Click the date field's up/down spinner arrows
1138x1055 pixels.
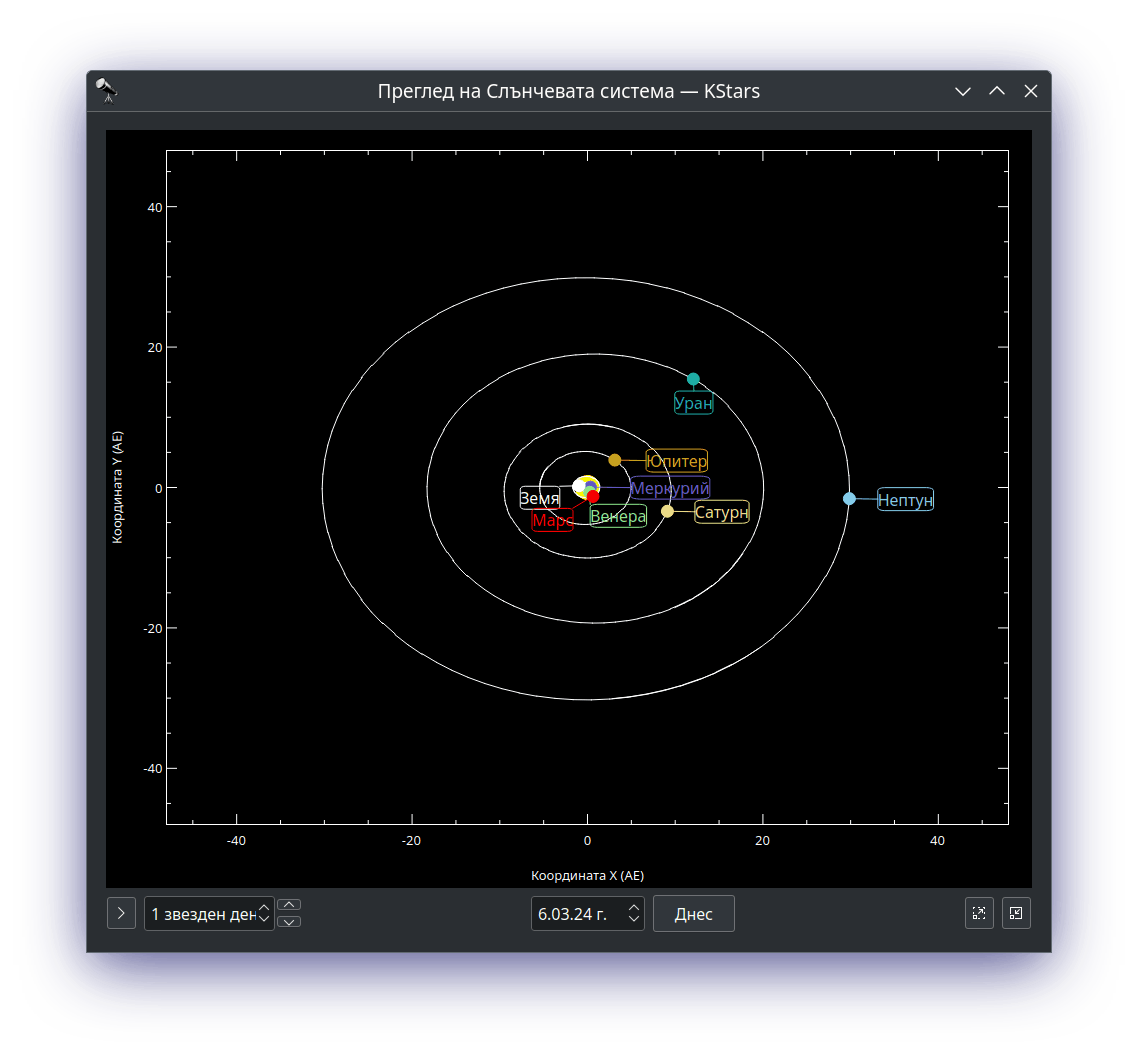point(634,913)
